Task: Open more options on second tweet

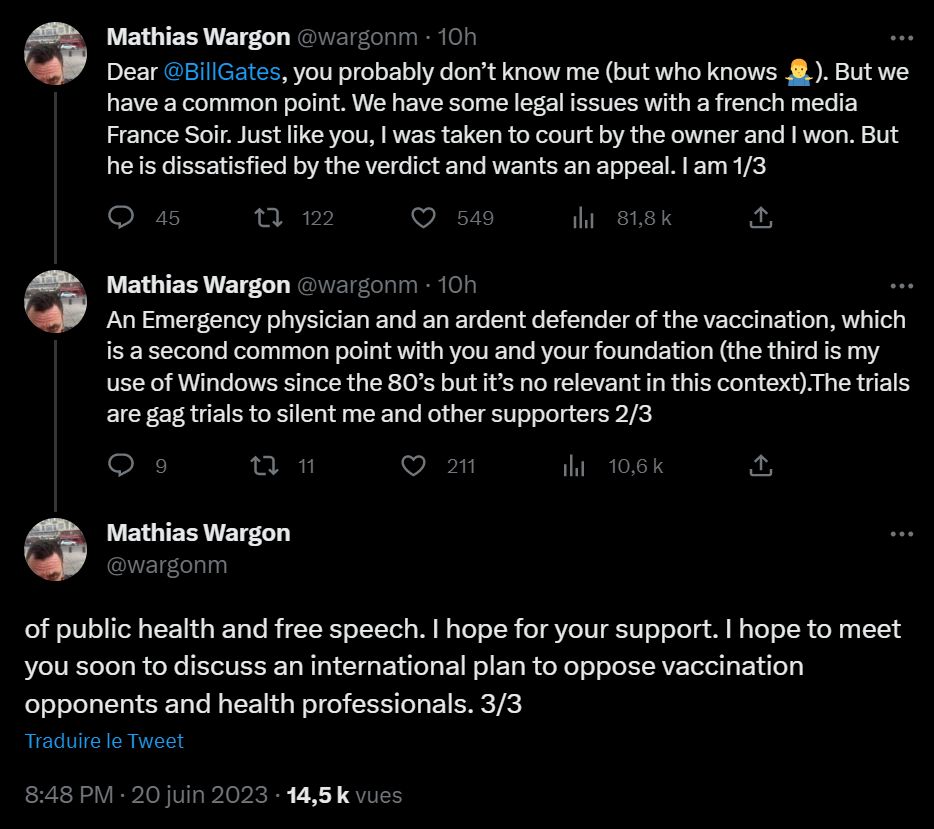Action: (902, 286)
